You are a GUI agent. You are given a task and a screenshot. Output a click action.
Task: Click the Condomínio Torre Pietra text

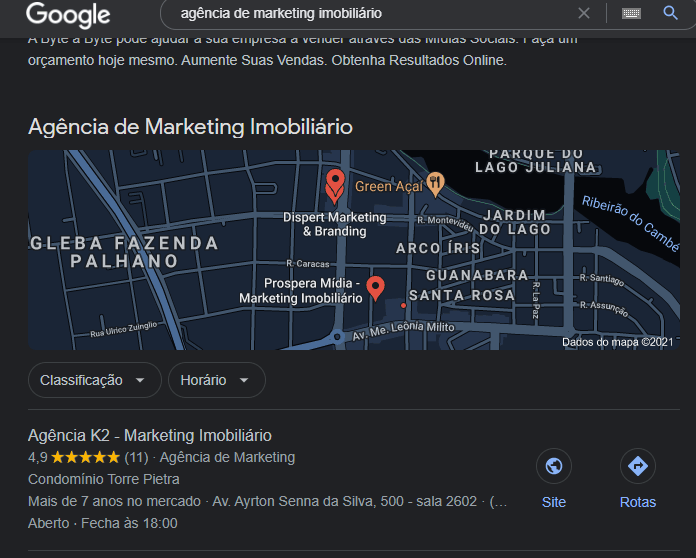click(104, 479)
